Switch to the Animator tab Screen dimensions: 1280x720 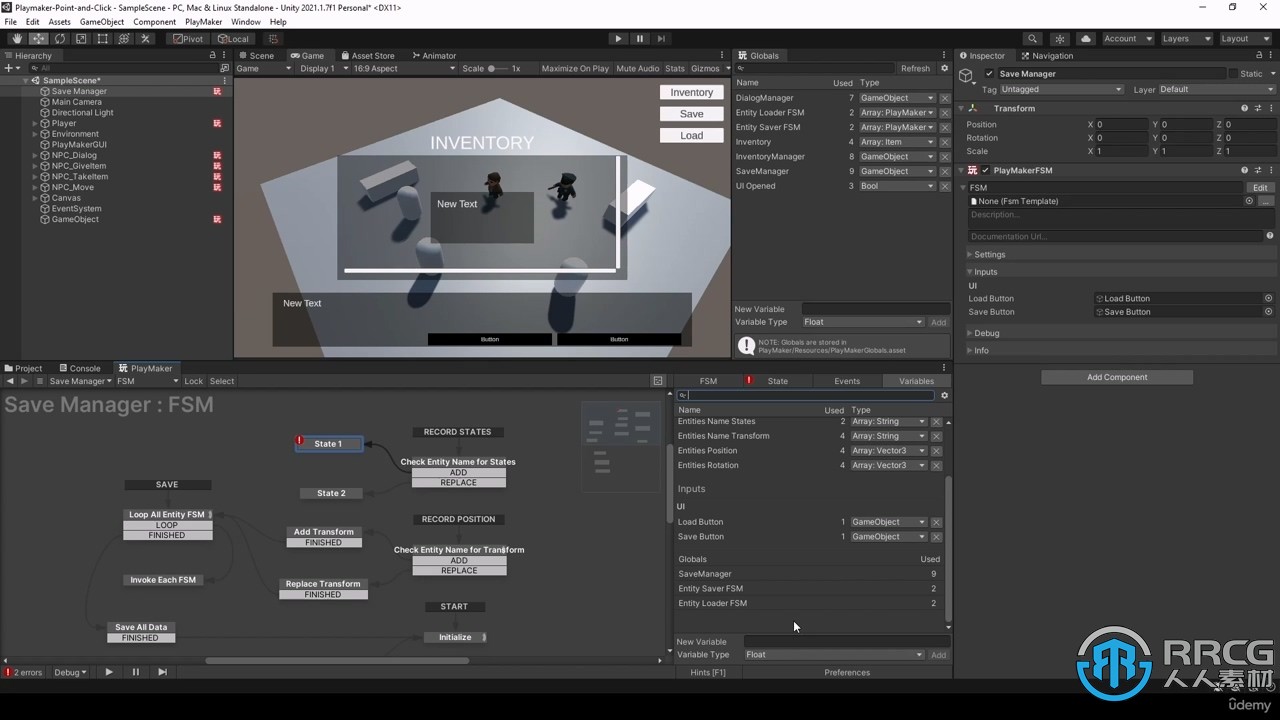[433, 56]
